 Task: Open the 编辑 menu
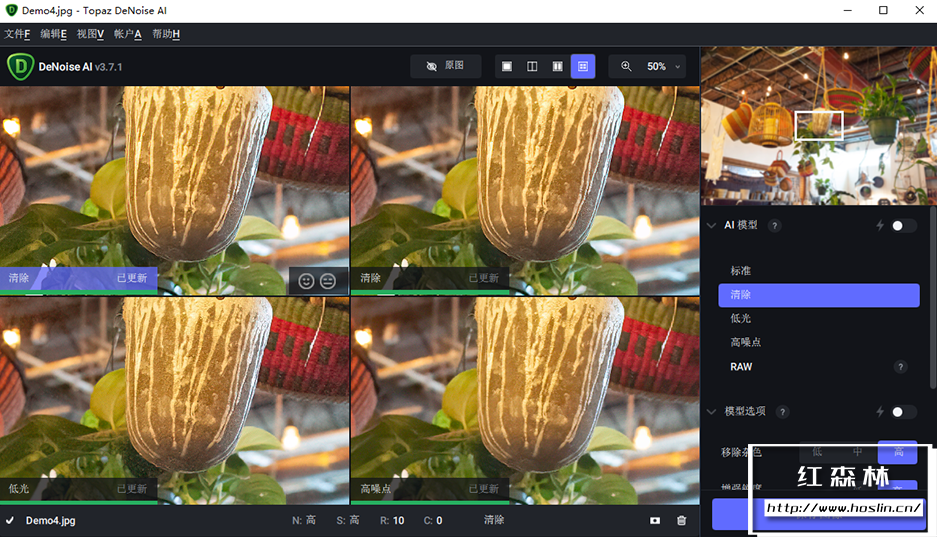coord(53,34)
